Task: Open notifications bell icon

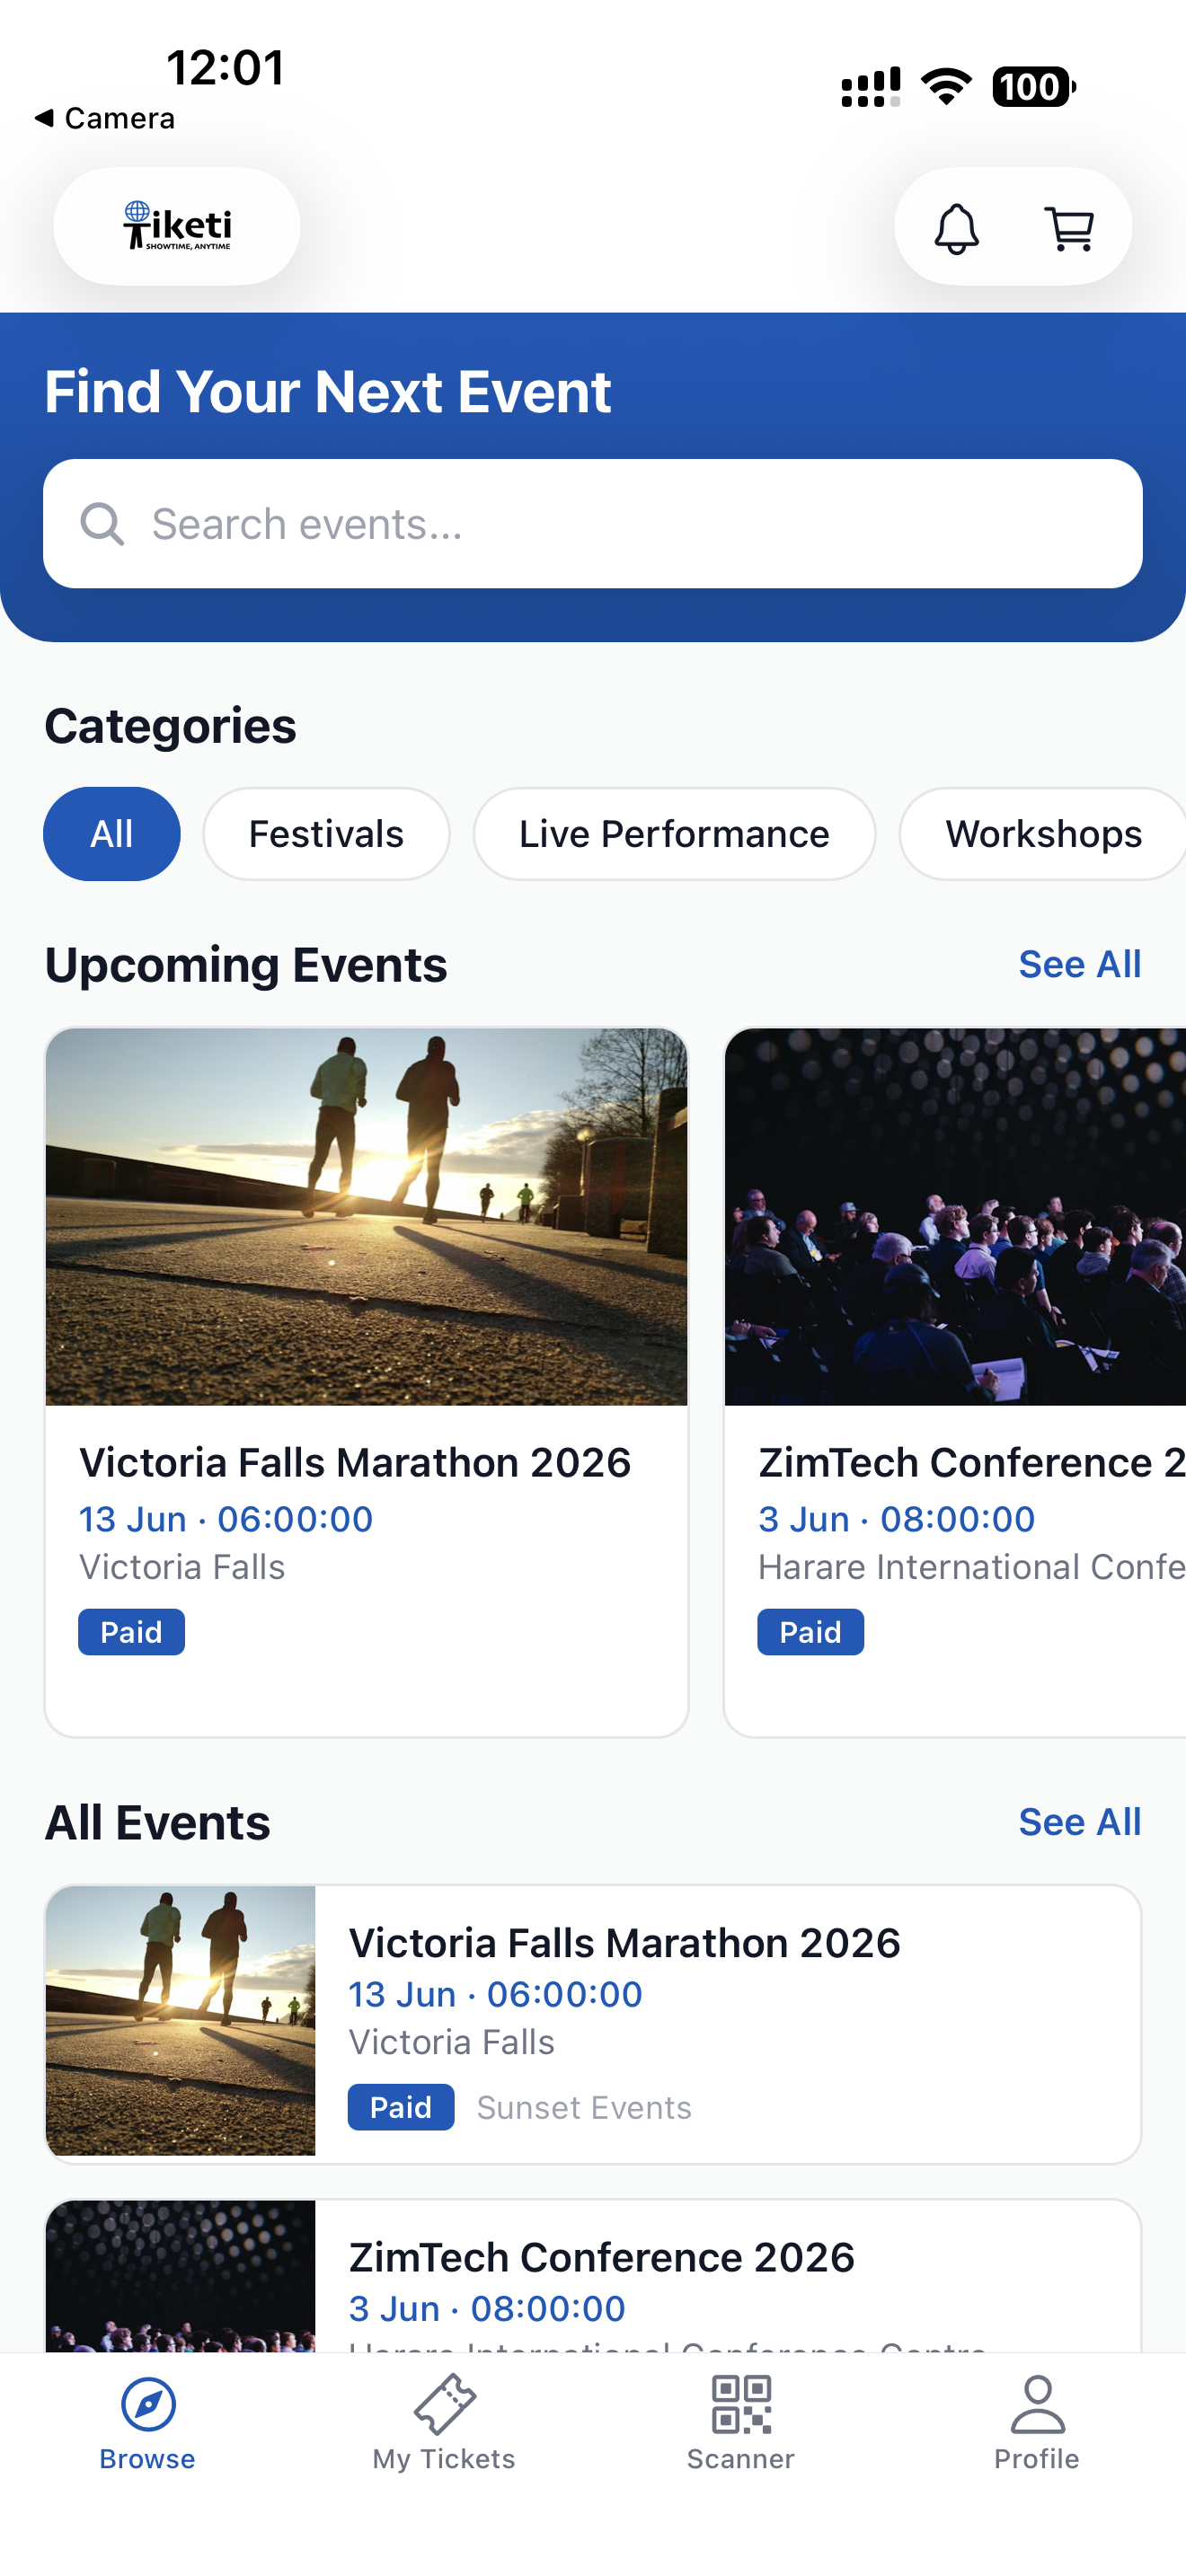Action: click(956, 229)
